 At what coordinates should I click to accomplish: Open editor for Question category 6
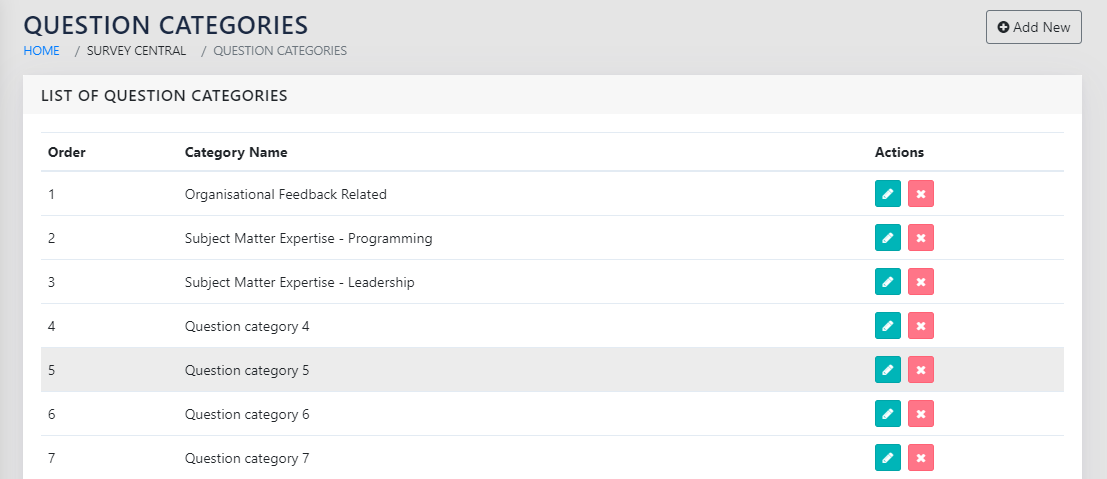tap(887, 414)
